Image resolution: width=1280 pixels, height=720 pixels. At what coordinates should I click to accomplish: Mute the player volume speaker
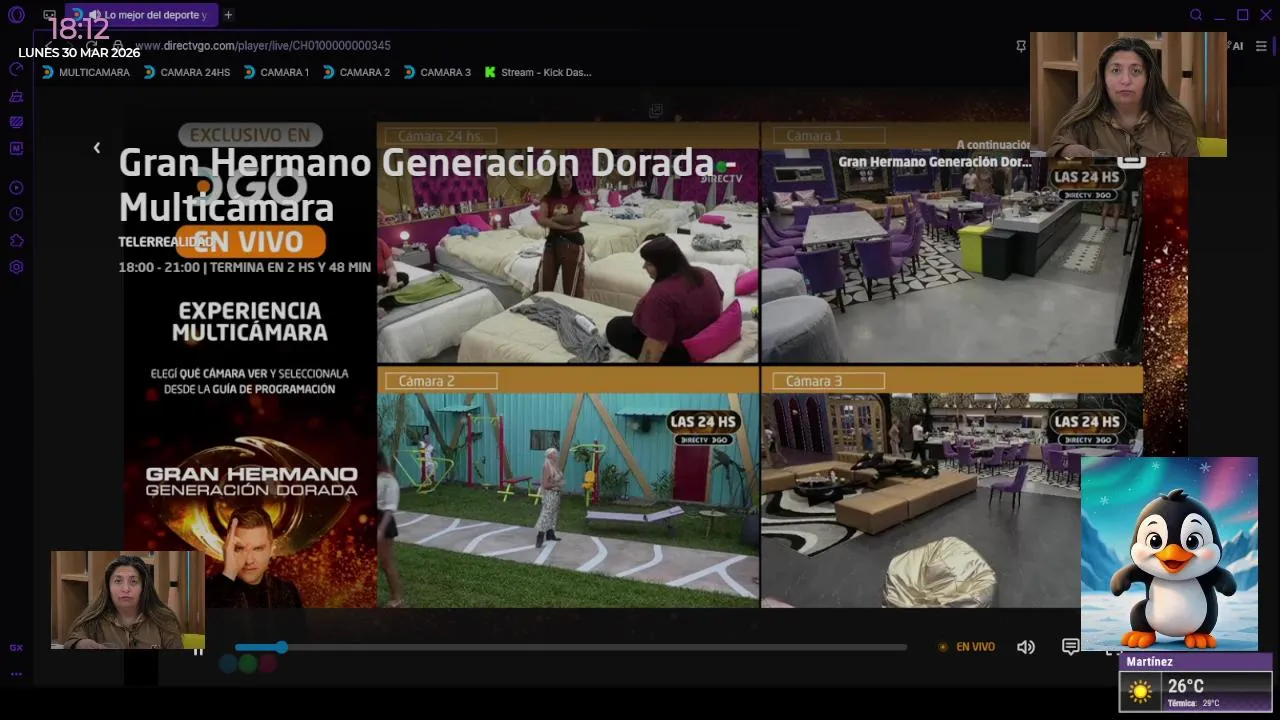(x=1026, y=647)
